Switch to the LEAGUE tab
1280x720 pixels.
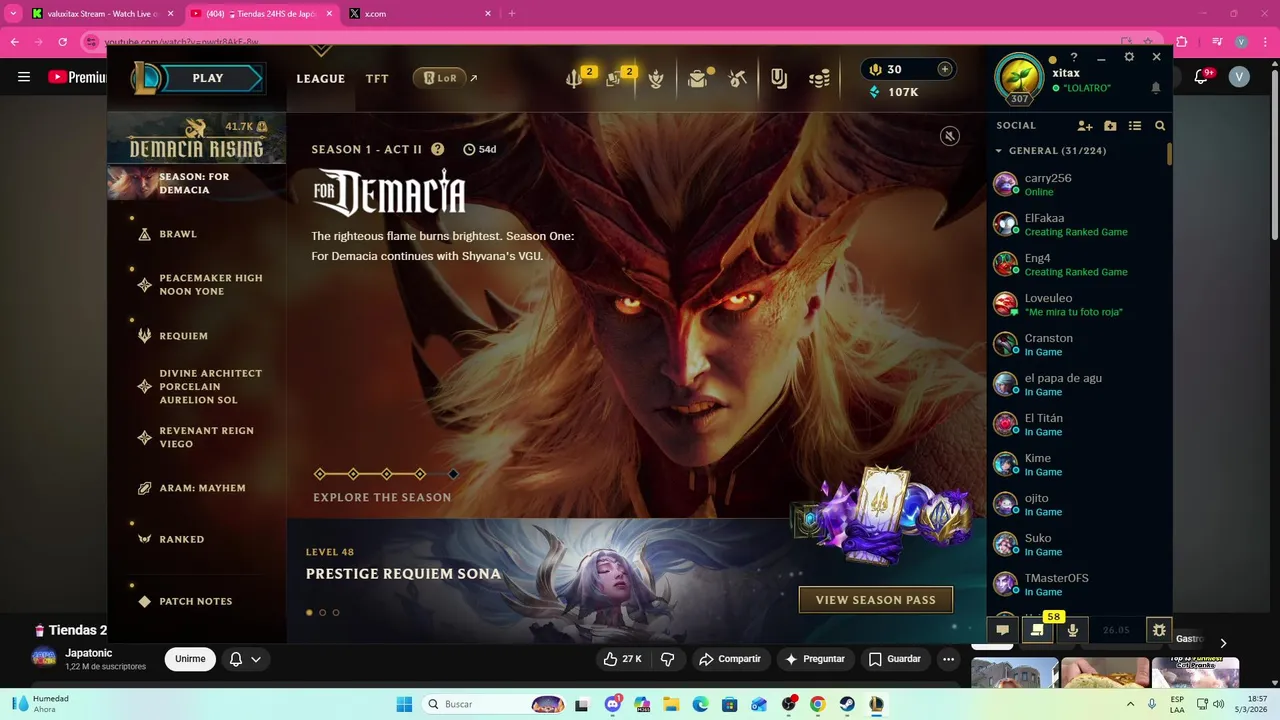tap(321, 78)
